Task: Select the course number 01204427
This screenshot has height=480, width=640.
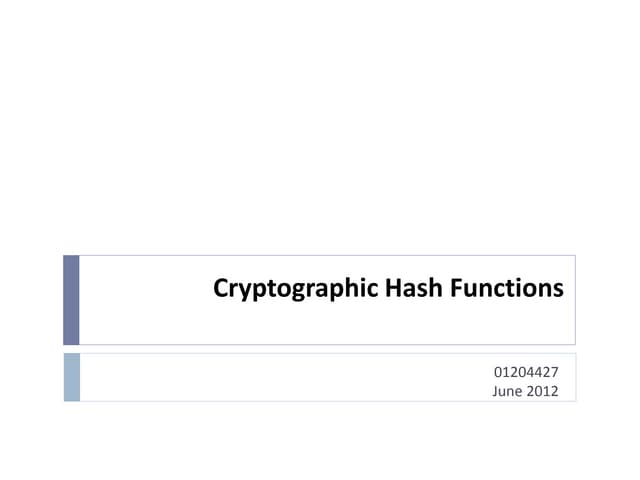Action: 527,372
